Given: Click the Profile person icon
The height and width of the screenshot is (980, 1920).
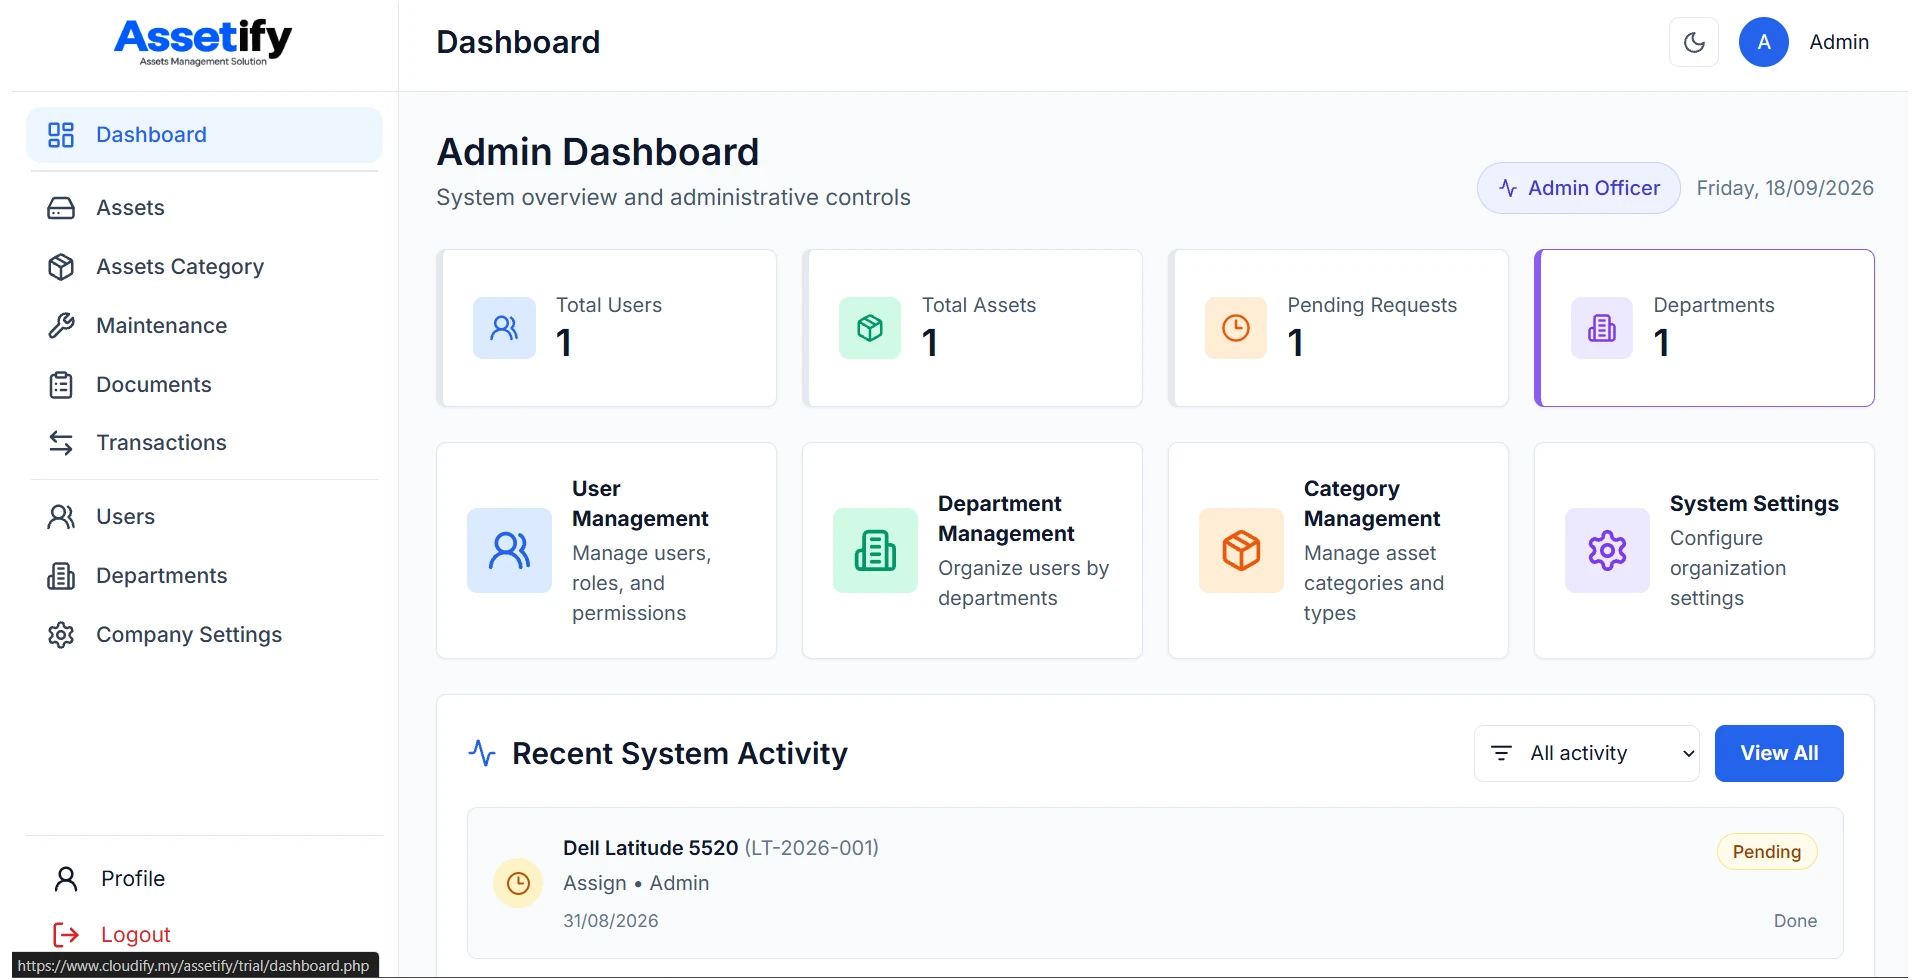Looking at the screenshot, I should coord(66,879).
